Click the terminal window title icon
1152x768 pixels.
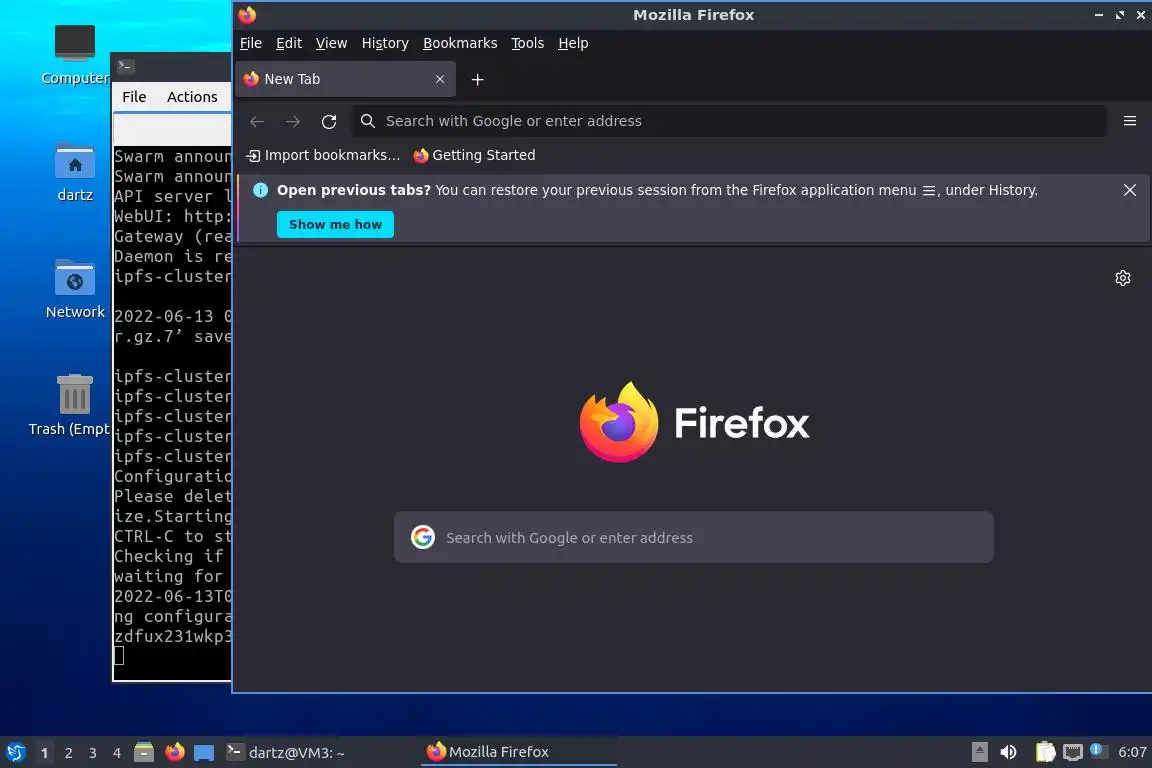click(125, 66)
